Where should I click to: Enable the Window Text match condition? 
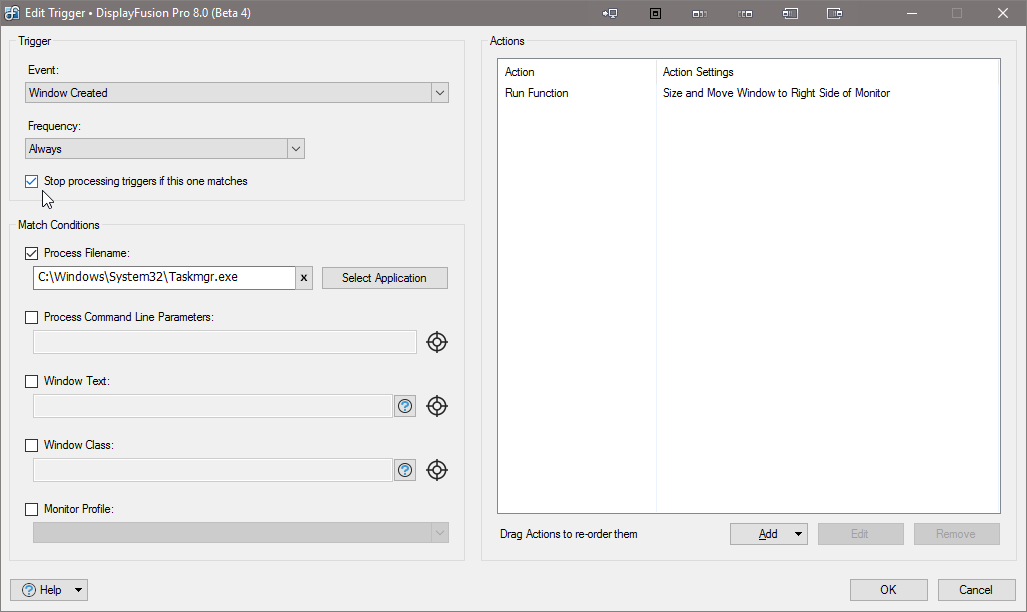point(32,381)
